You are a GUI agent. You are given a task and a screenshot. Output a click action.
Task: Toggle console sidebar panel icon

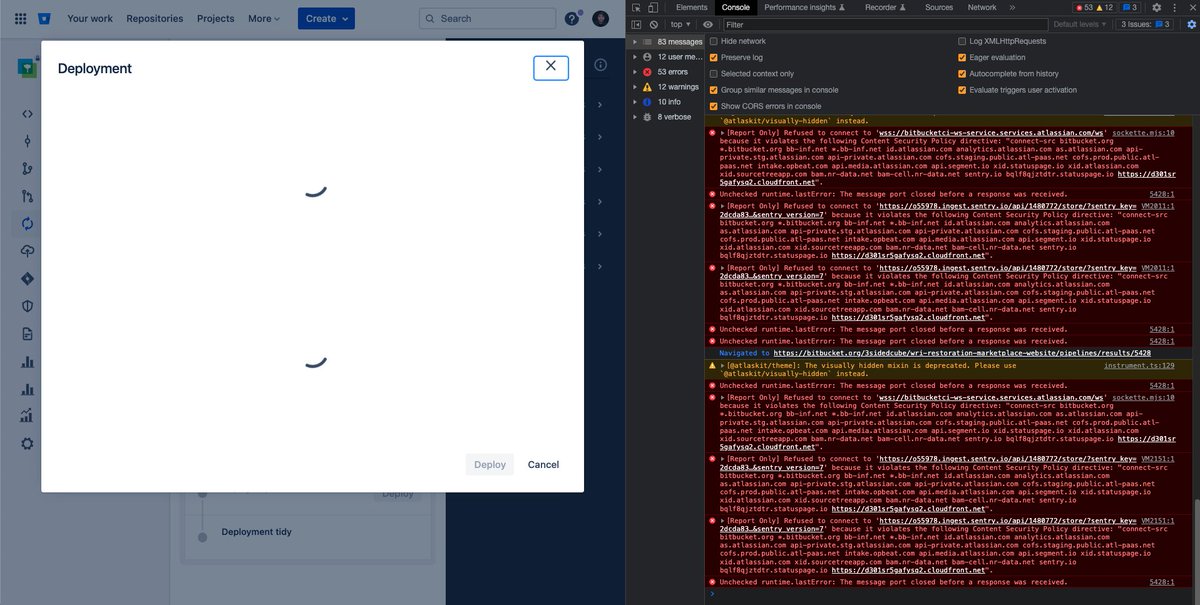coord(636,24)
